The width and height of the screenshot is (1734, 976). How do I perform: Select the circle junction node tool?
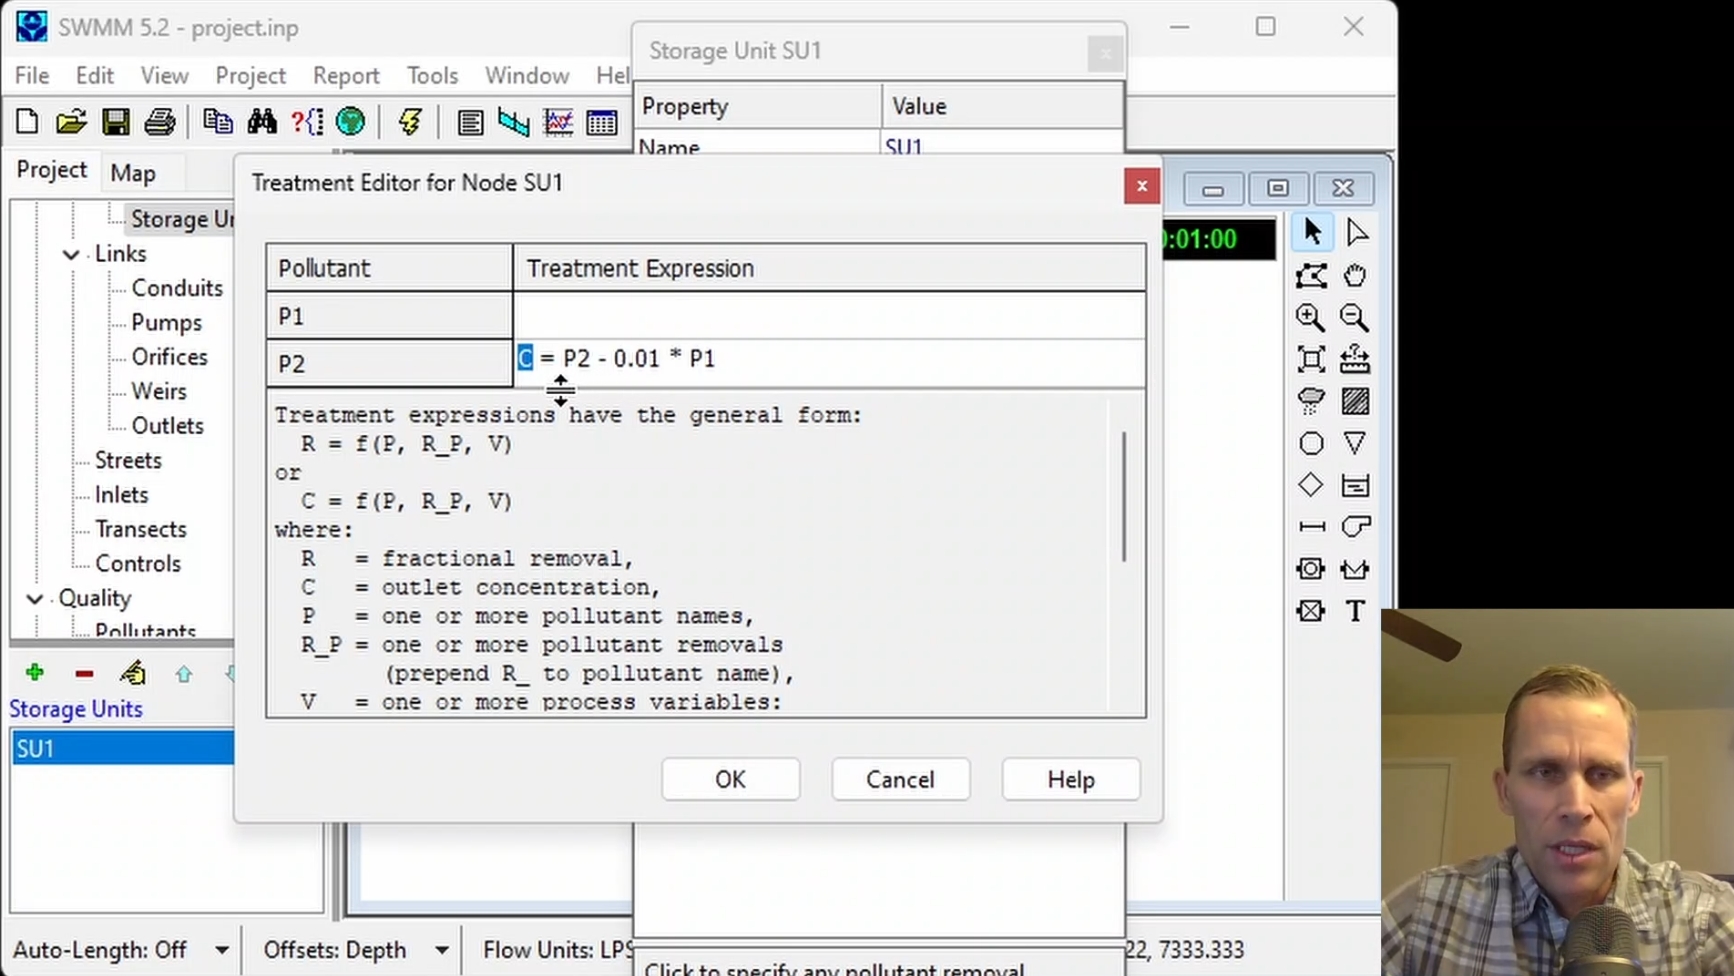(x=1311, y=444)
